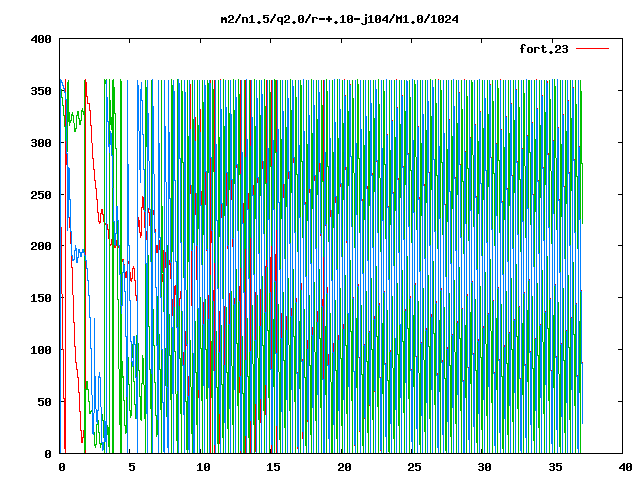Viewport: 640px width, 480px height.
Task: Click the x-axis label 15
Action: click(273, 467)
